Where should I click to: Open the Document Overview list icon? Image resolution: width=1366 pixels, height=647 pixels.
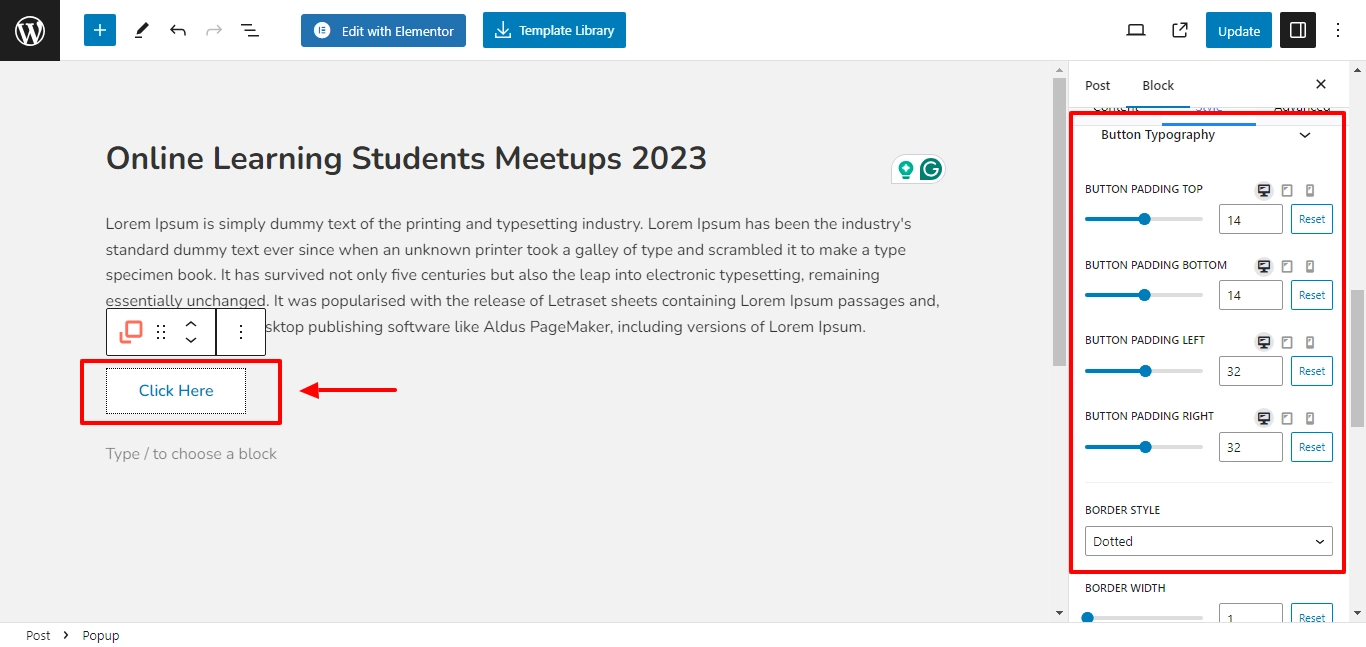[250, 31]
